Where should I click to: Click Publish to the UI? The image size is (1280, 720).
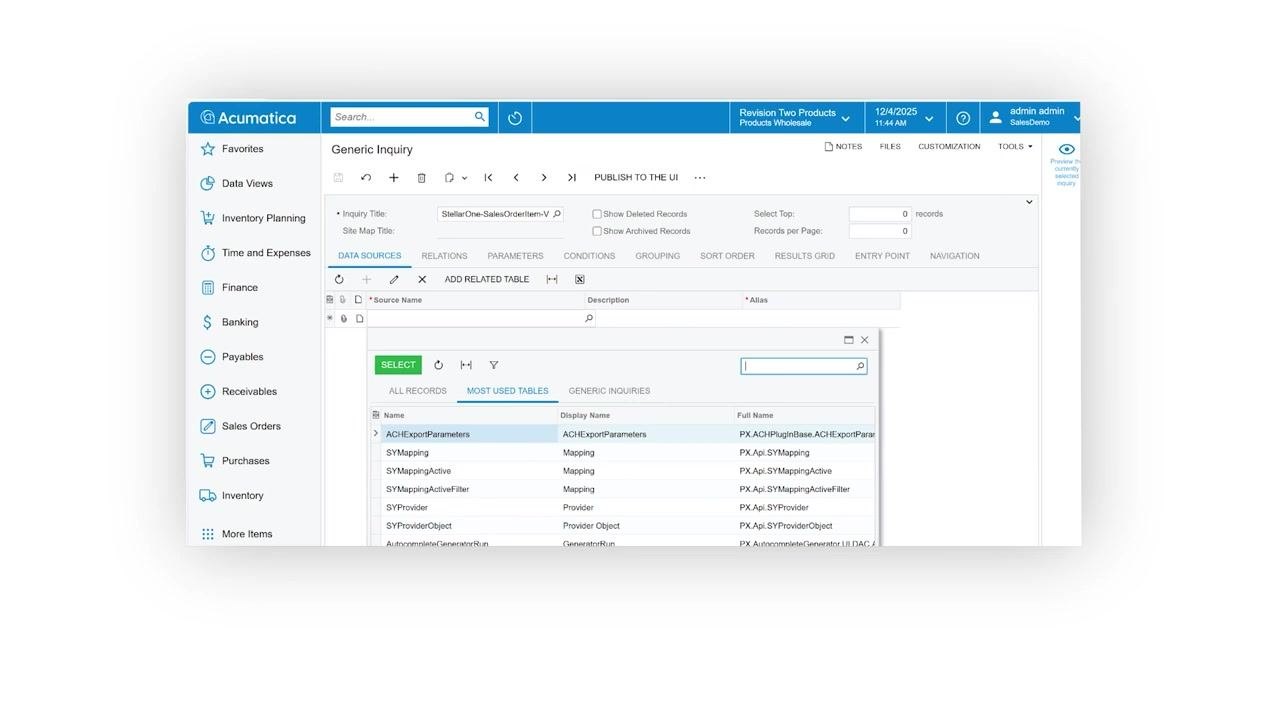[636, 178]
